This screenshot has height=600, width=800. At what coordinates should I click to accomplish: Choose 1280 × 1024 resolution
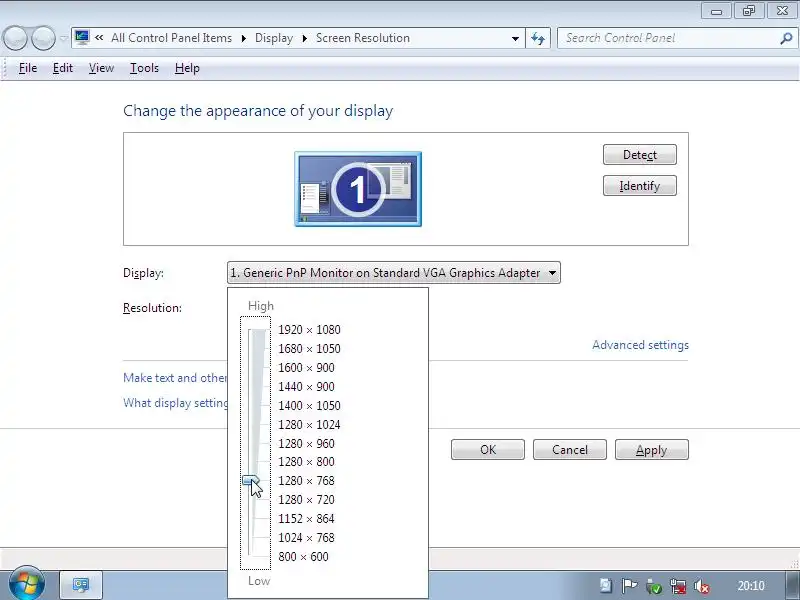(x=309, y=424)
